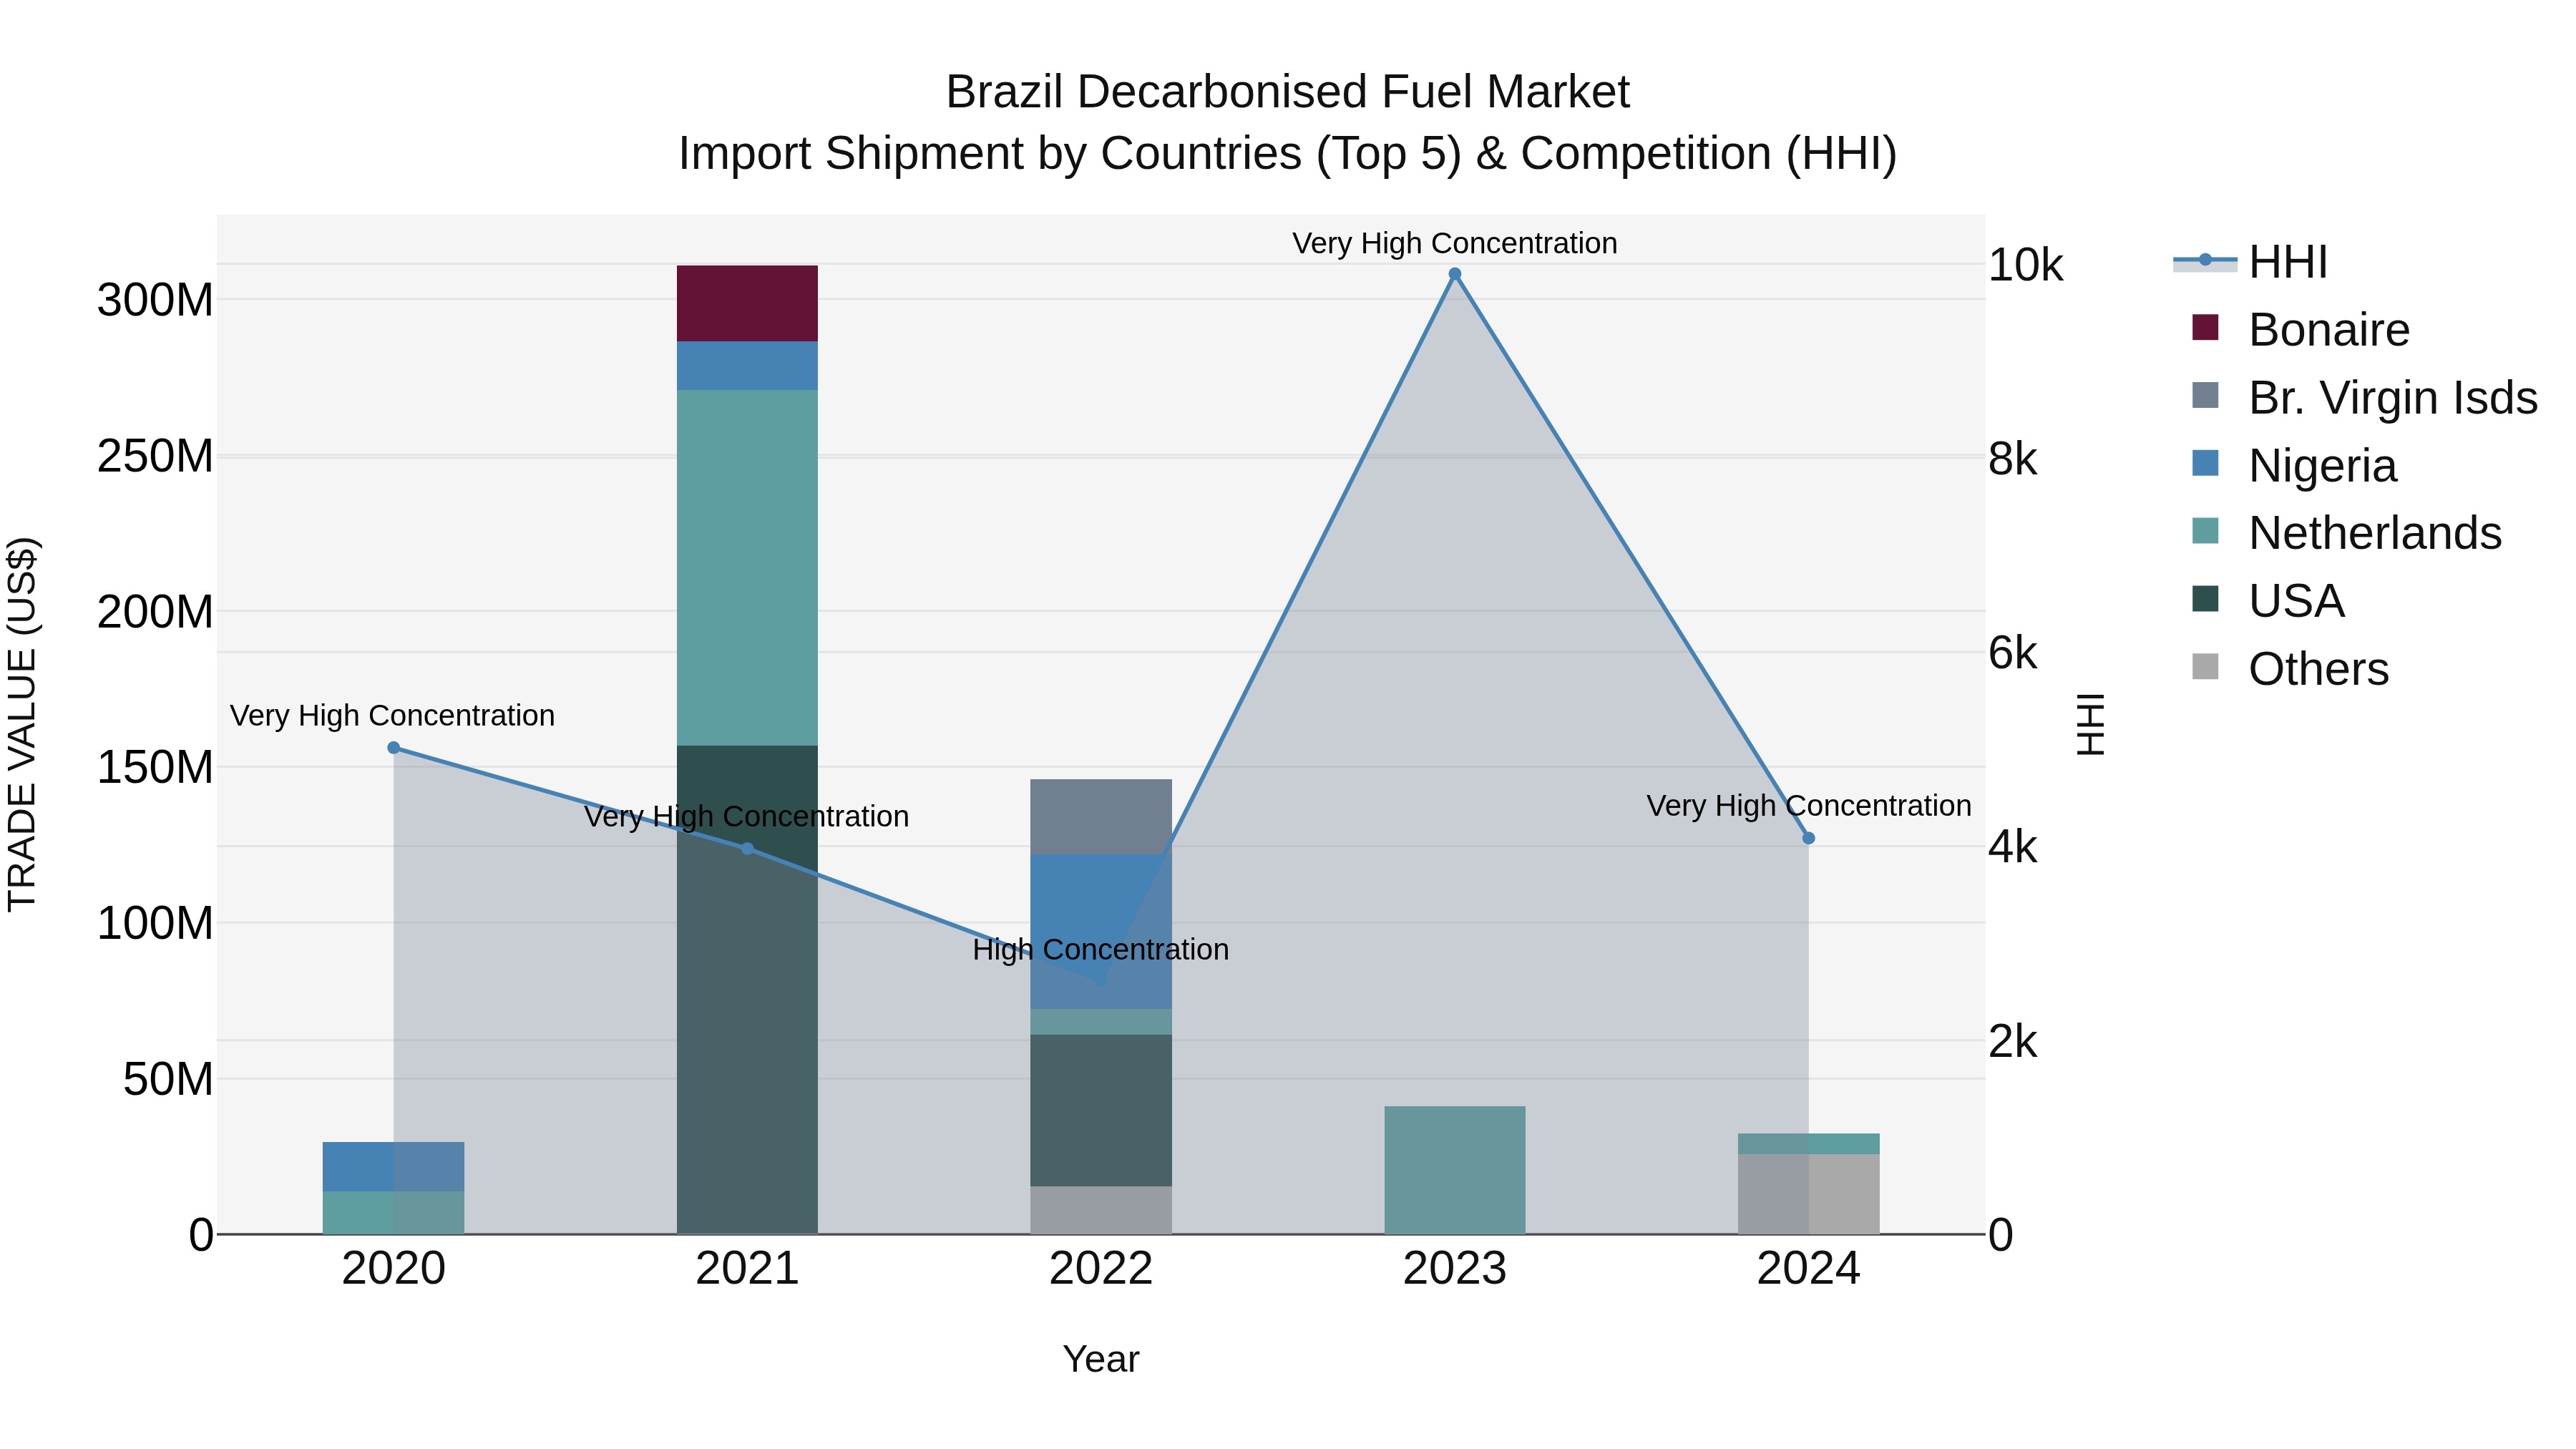Image resolution: width=2576 pixels, height=1449 pixels.
Task: Click the Others gray color swatch
Action: (2205, 667)
